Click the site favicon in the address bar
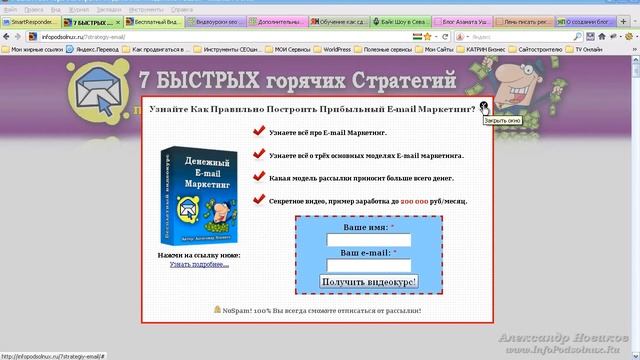640x360 pixels. (x=33, y=37)
